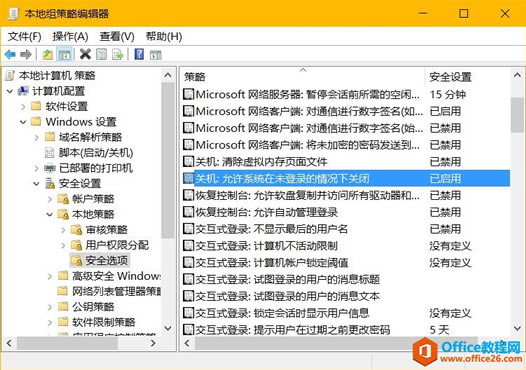Viewport: 526px width, 370px height.
Task: Collapse the Windows 设置 node
Action: 23,122
